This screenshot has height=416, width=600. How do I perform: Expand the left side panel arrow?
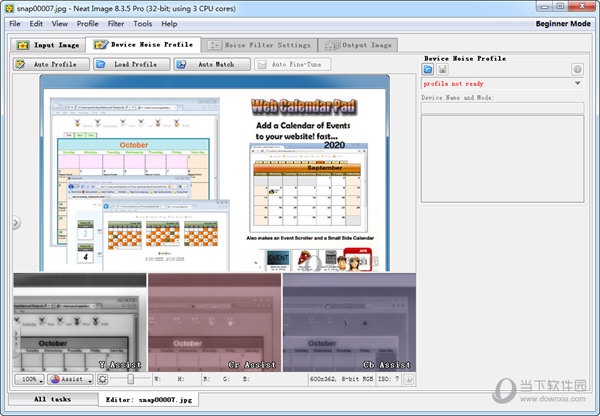tap(16, 222)
